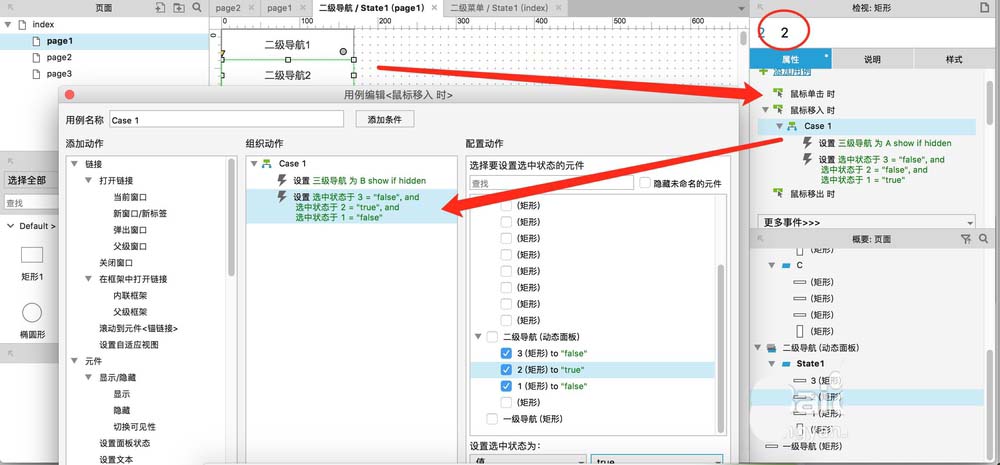Select the 新窗口/新标签 action
The height and width of the screenshot is (465, 1000).
tap(140, 213)
